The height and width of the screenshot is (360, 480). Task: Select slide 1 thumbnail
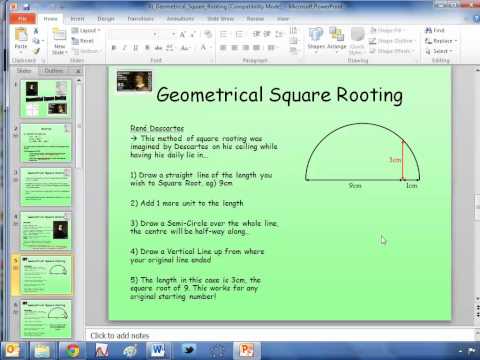(x=46, y=99)
